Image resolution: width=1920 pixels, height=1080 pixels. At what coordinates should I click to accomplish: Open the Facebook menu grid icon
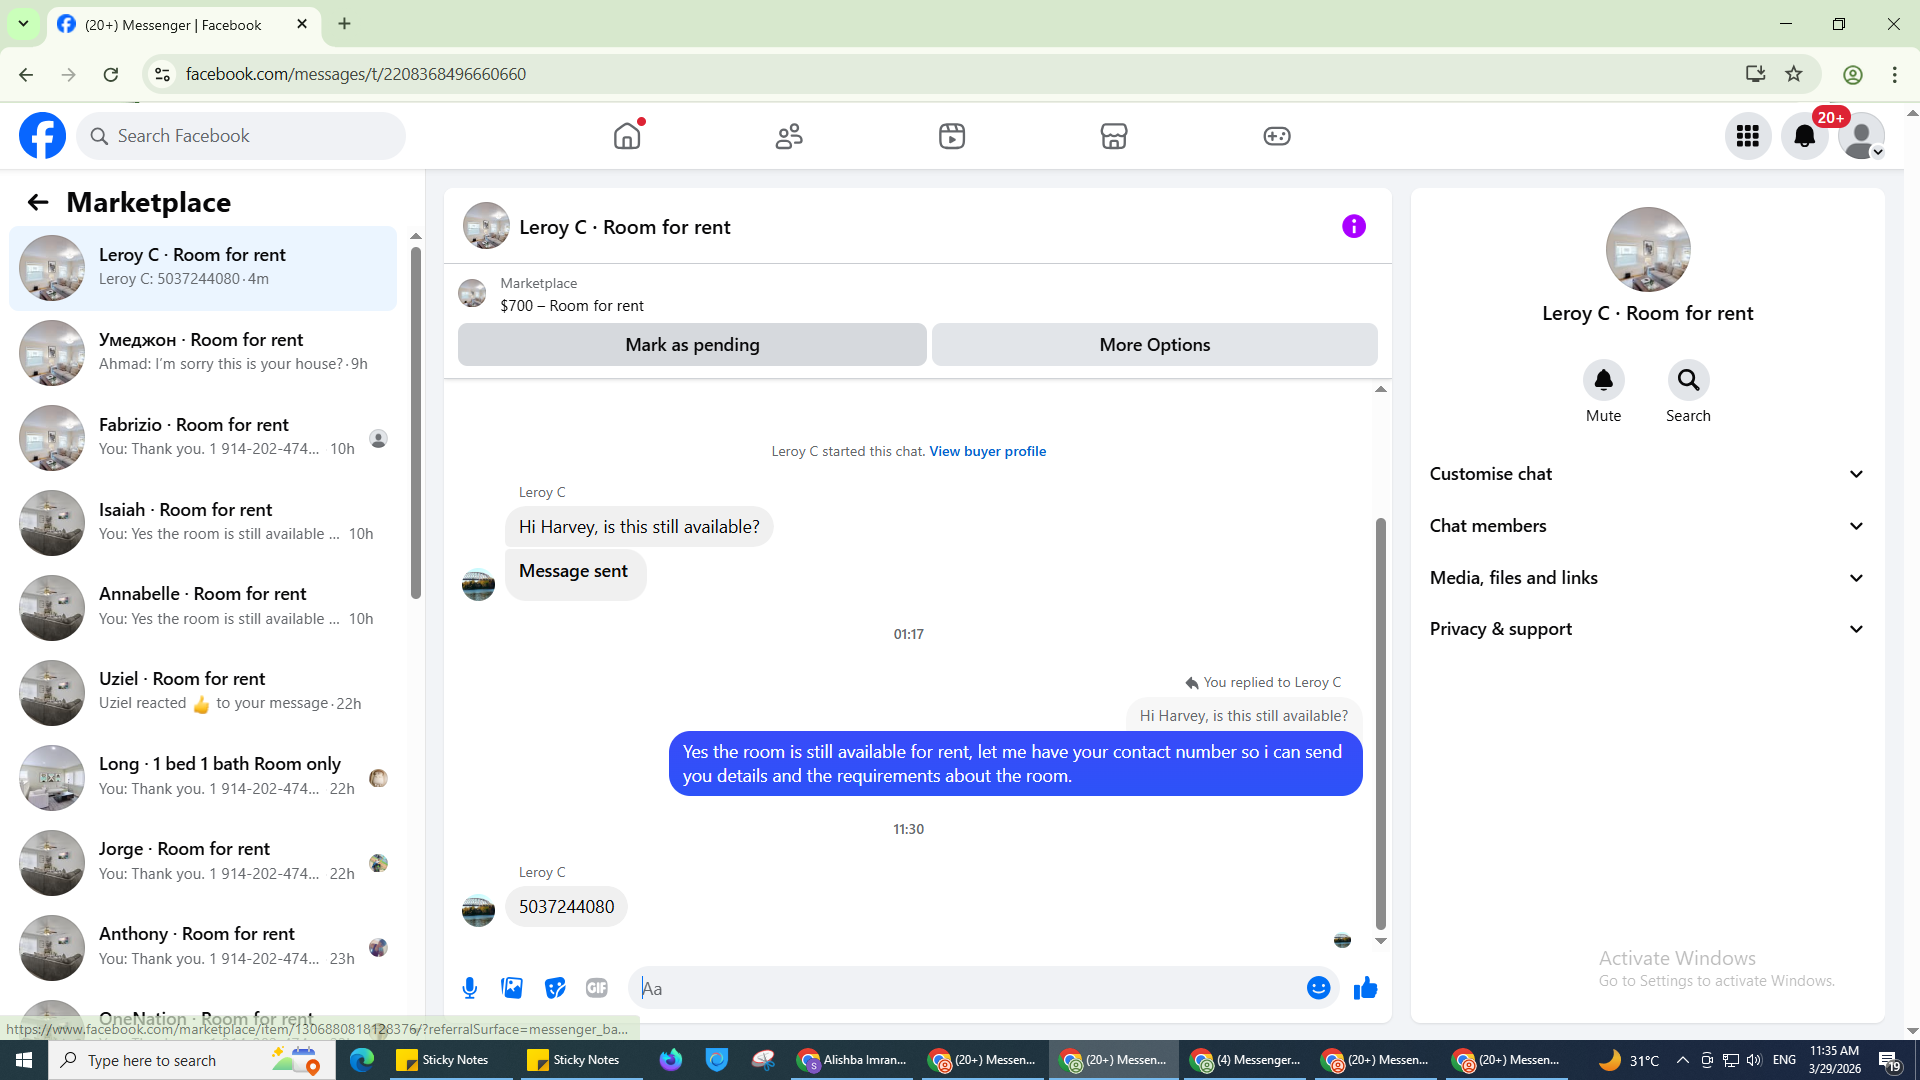click(1748, 136)
